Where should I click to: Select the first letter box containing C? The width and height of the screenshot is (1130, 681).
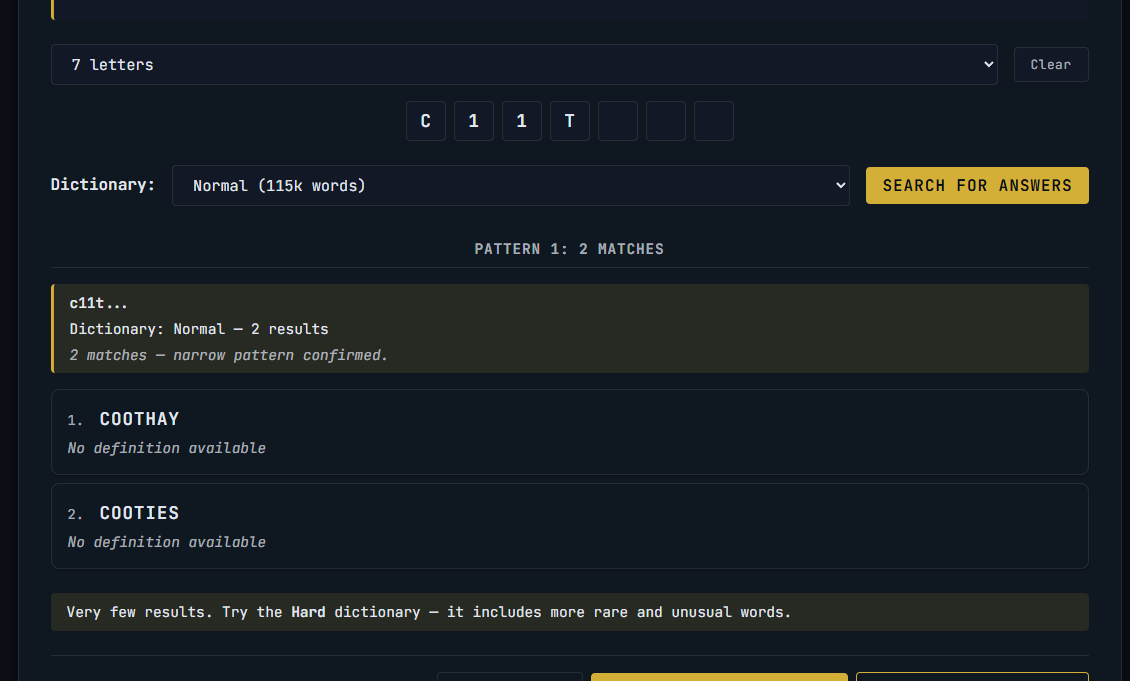[426, 121]
